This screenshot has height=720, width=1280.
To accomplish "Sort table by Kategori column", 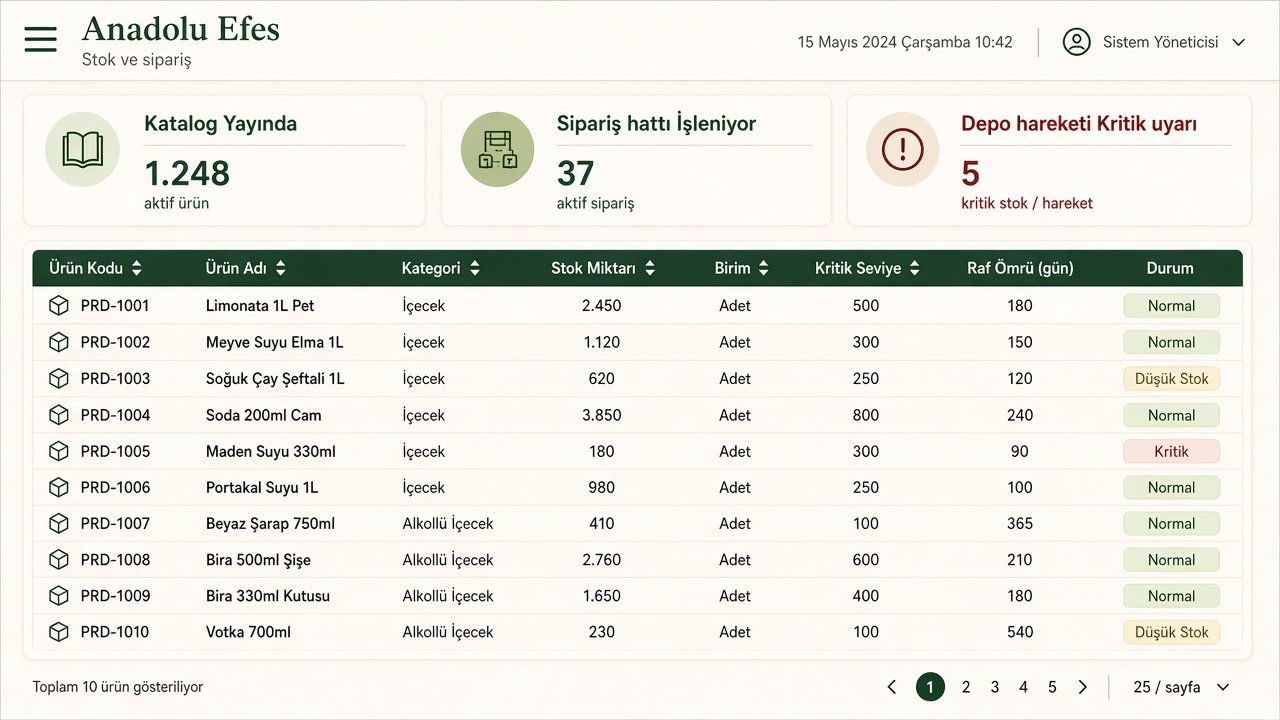I will [x=441, y=268].
